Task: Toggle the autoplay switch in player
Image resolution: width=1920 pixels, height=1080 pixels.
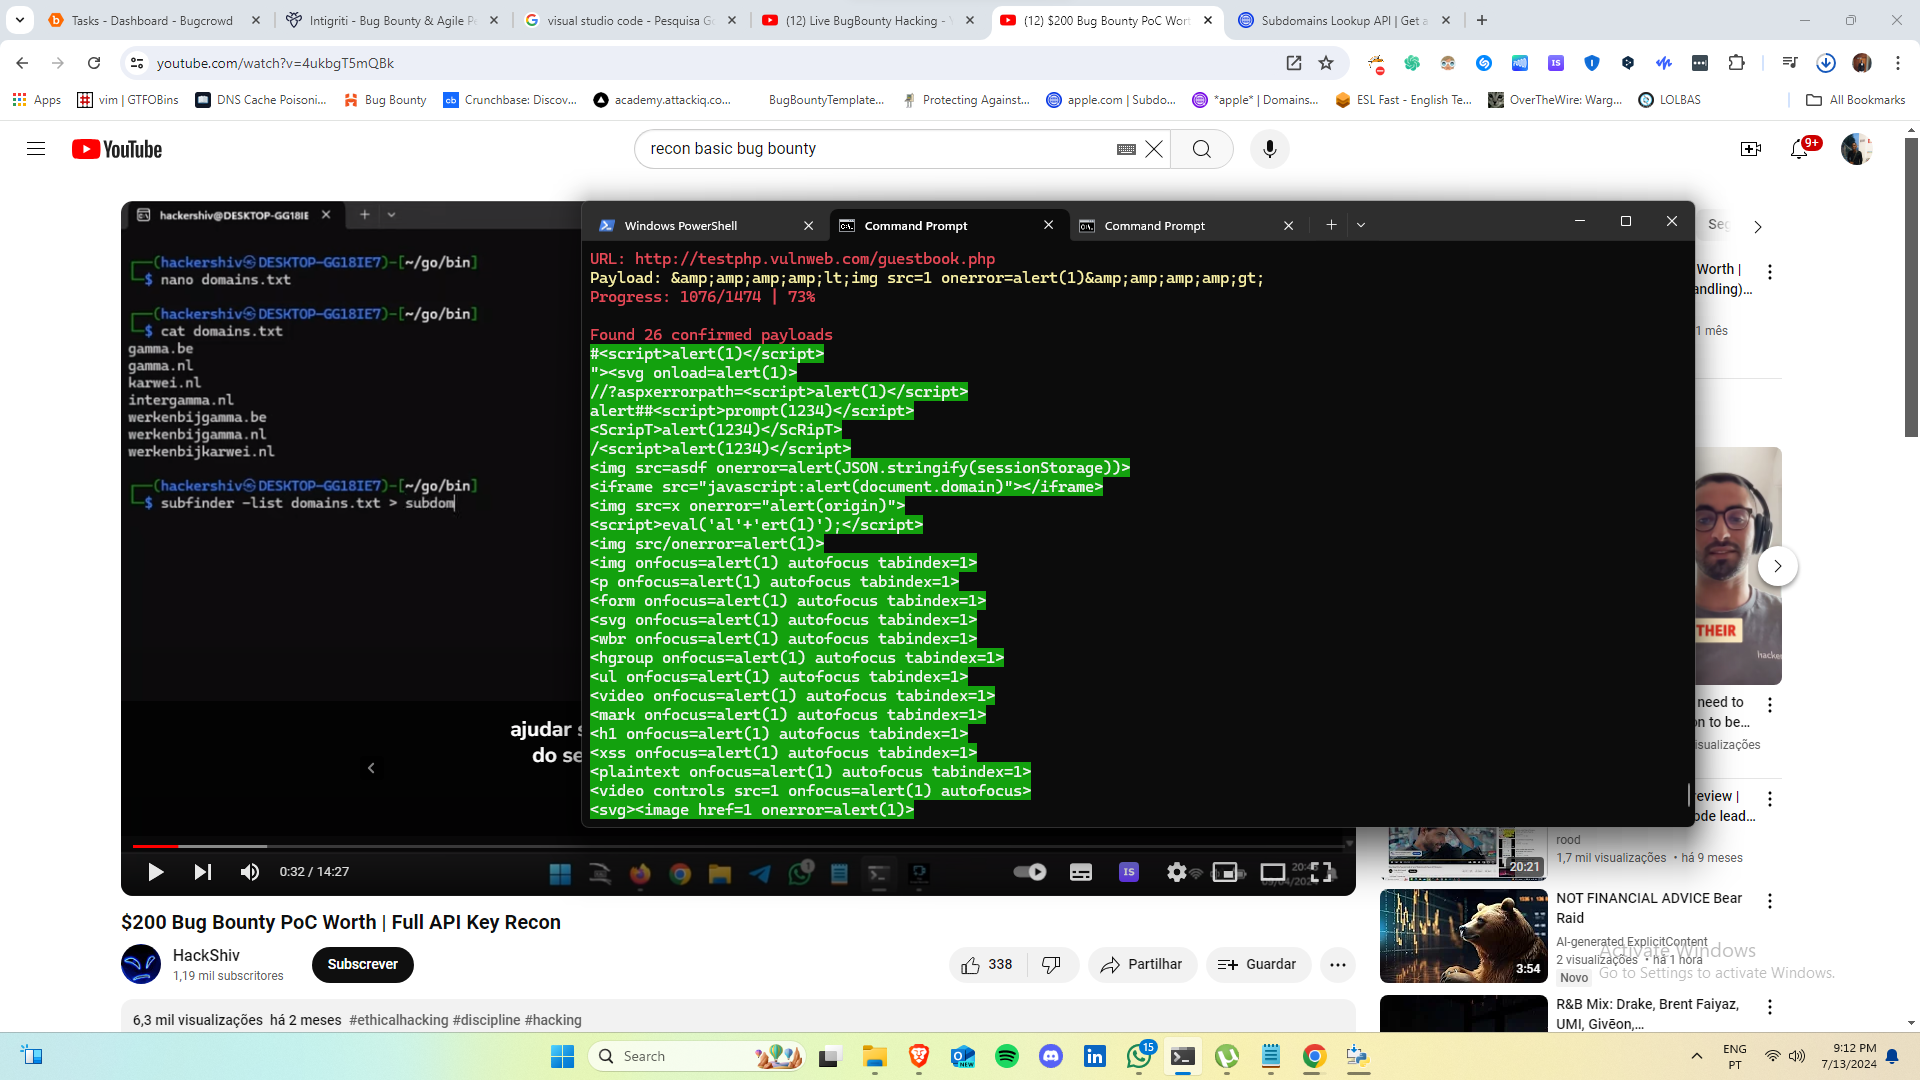Action: tap(1029, 872)
